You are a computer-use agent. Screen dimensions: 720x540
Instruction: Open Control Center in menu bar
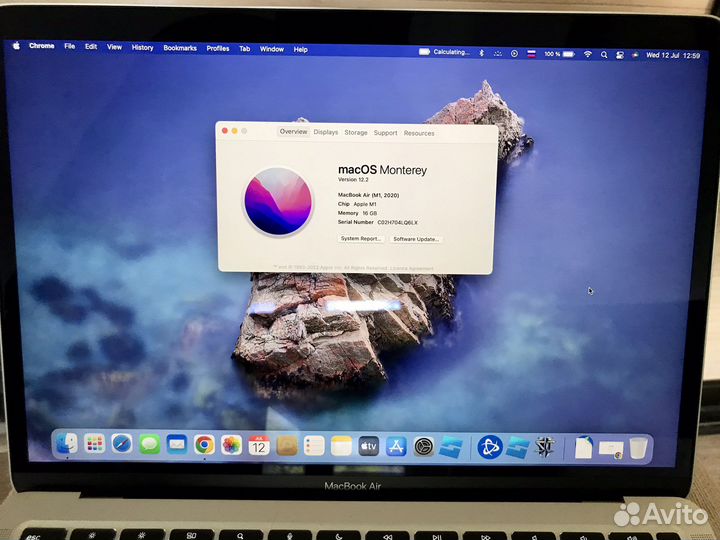620,55
